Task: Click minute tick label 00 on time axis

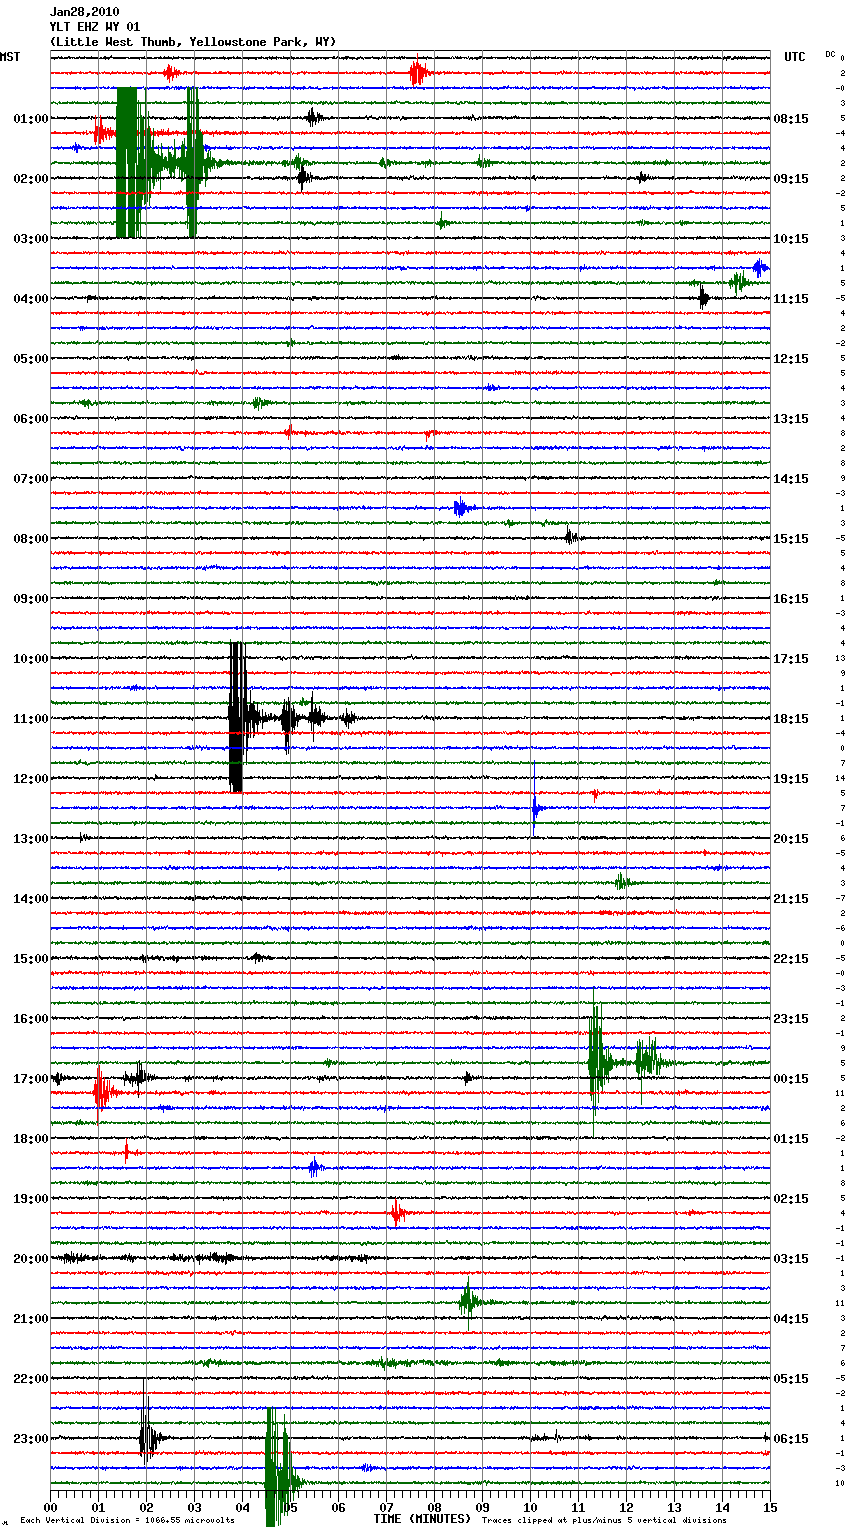Action: click(x=50, y=1506)
